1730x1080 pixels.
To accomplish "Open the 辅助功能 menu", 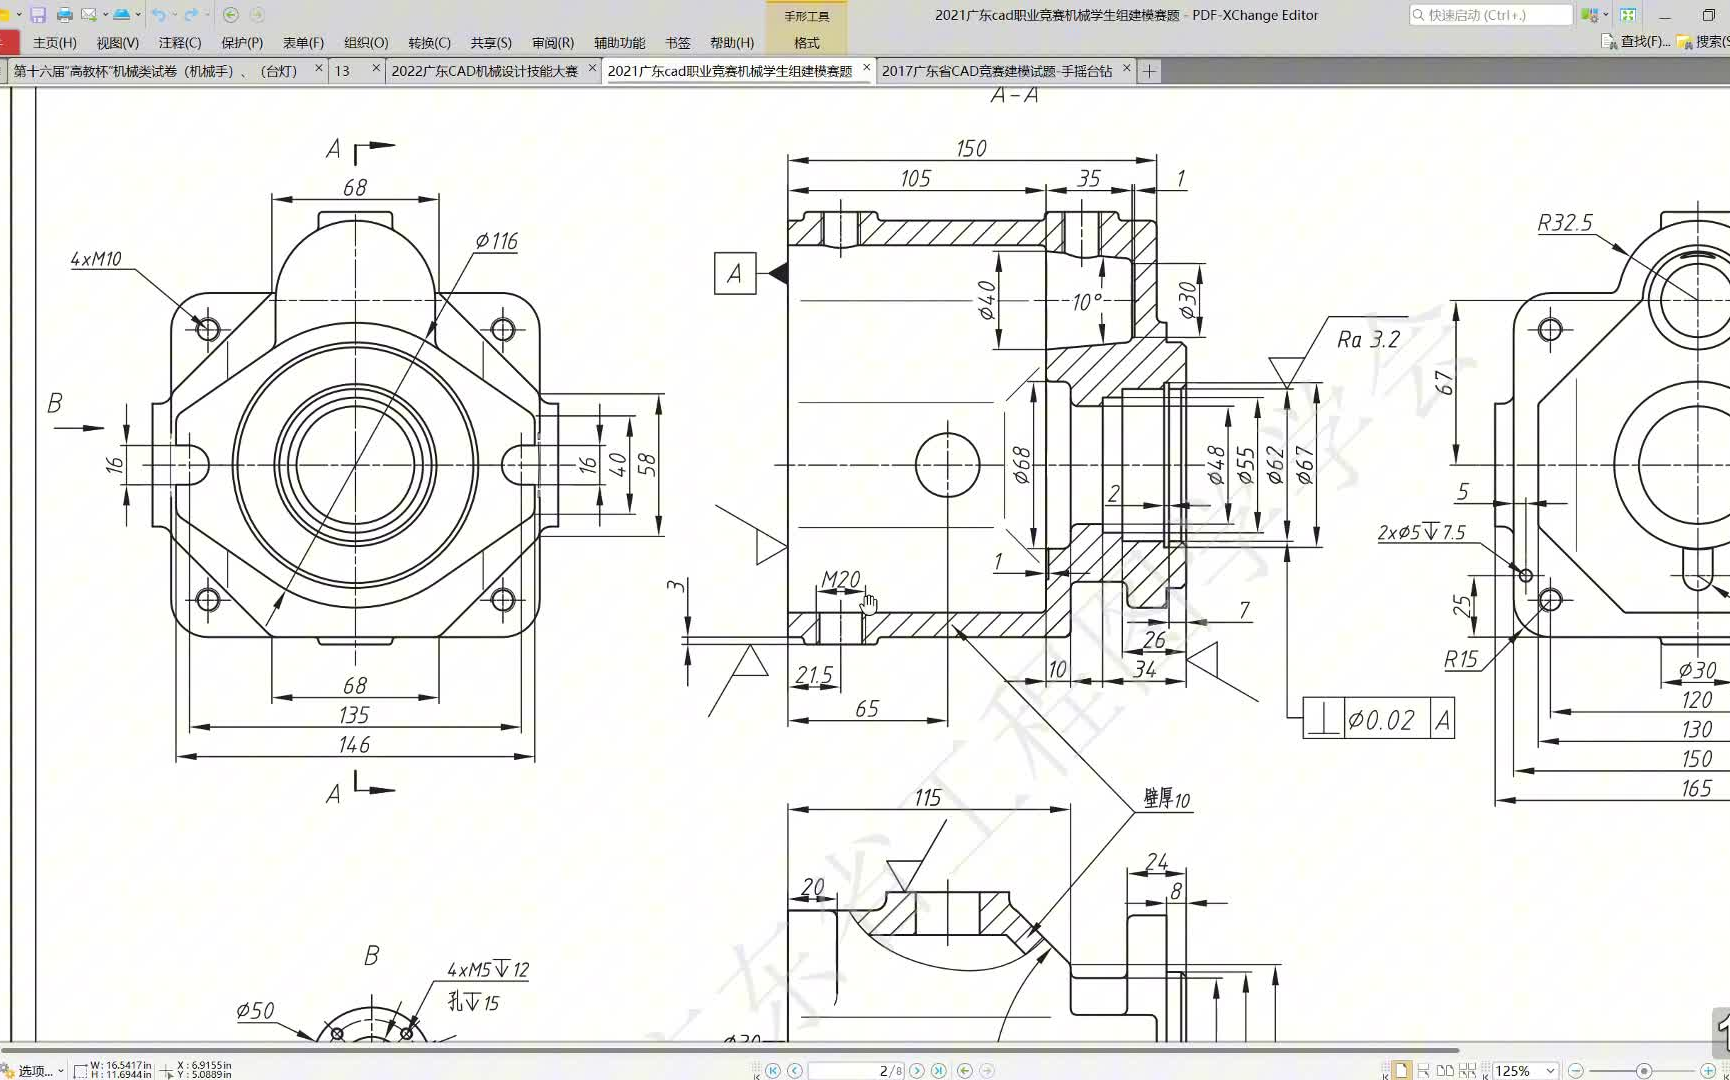I will click(x=620, y=43).
